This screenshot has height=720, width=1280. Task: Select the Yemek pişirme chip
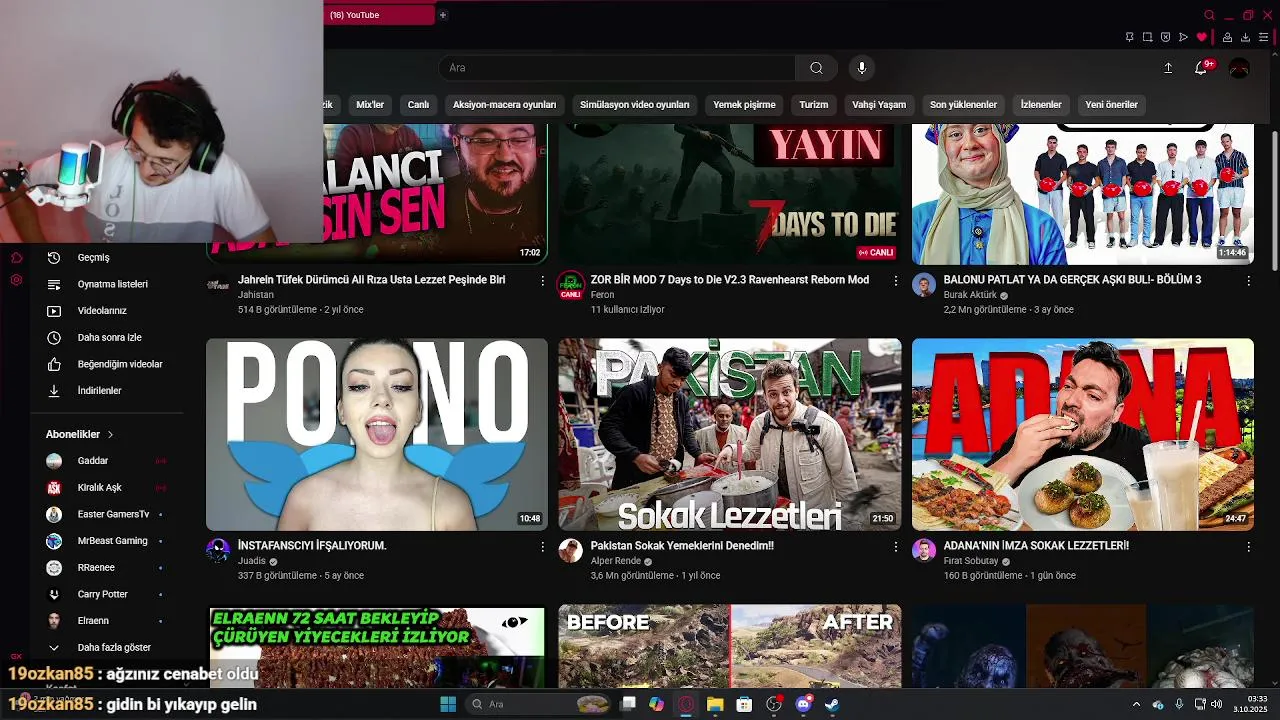click(744, 104)
